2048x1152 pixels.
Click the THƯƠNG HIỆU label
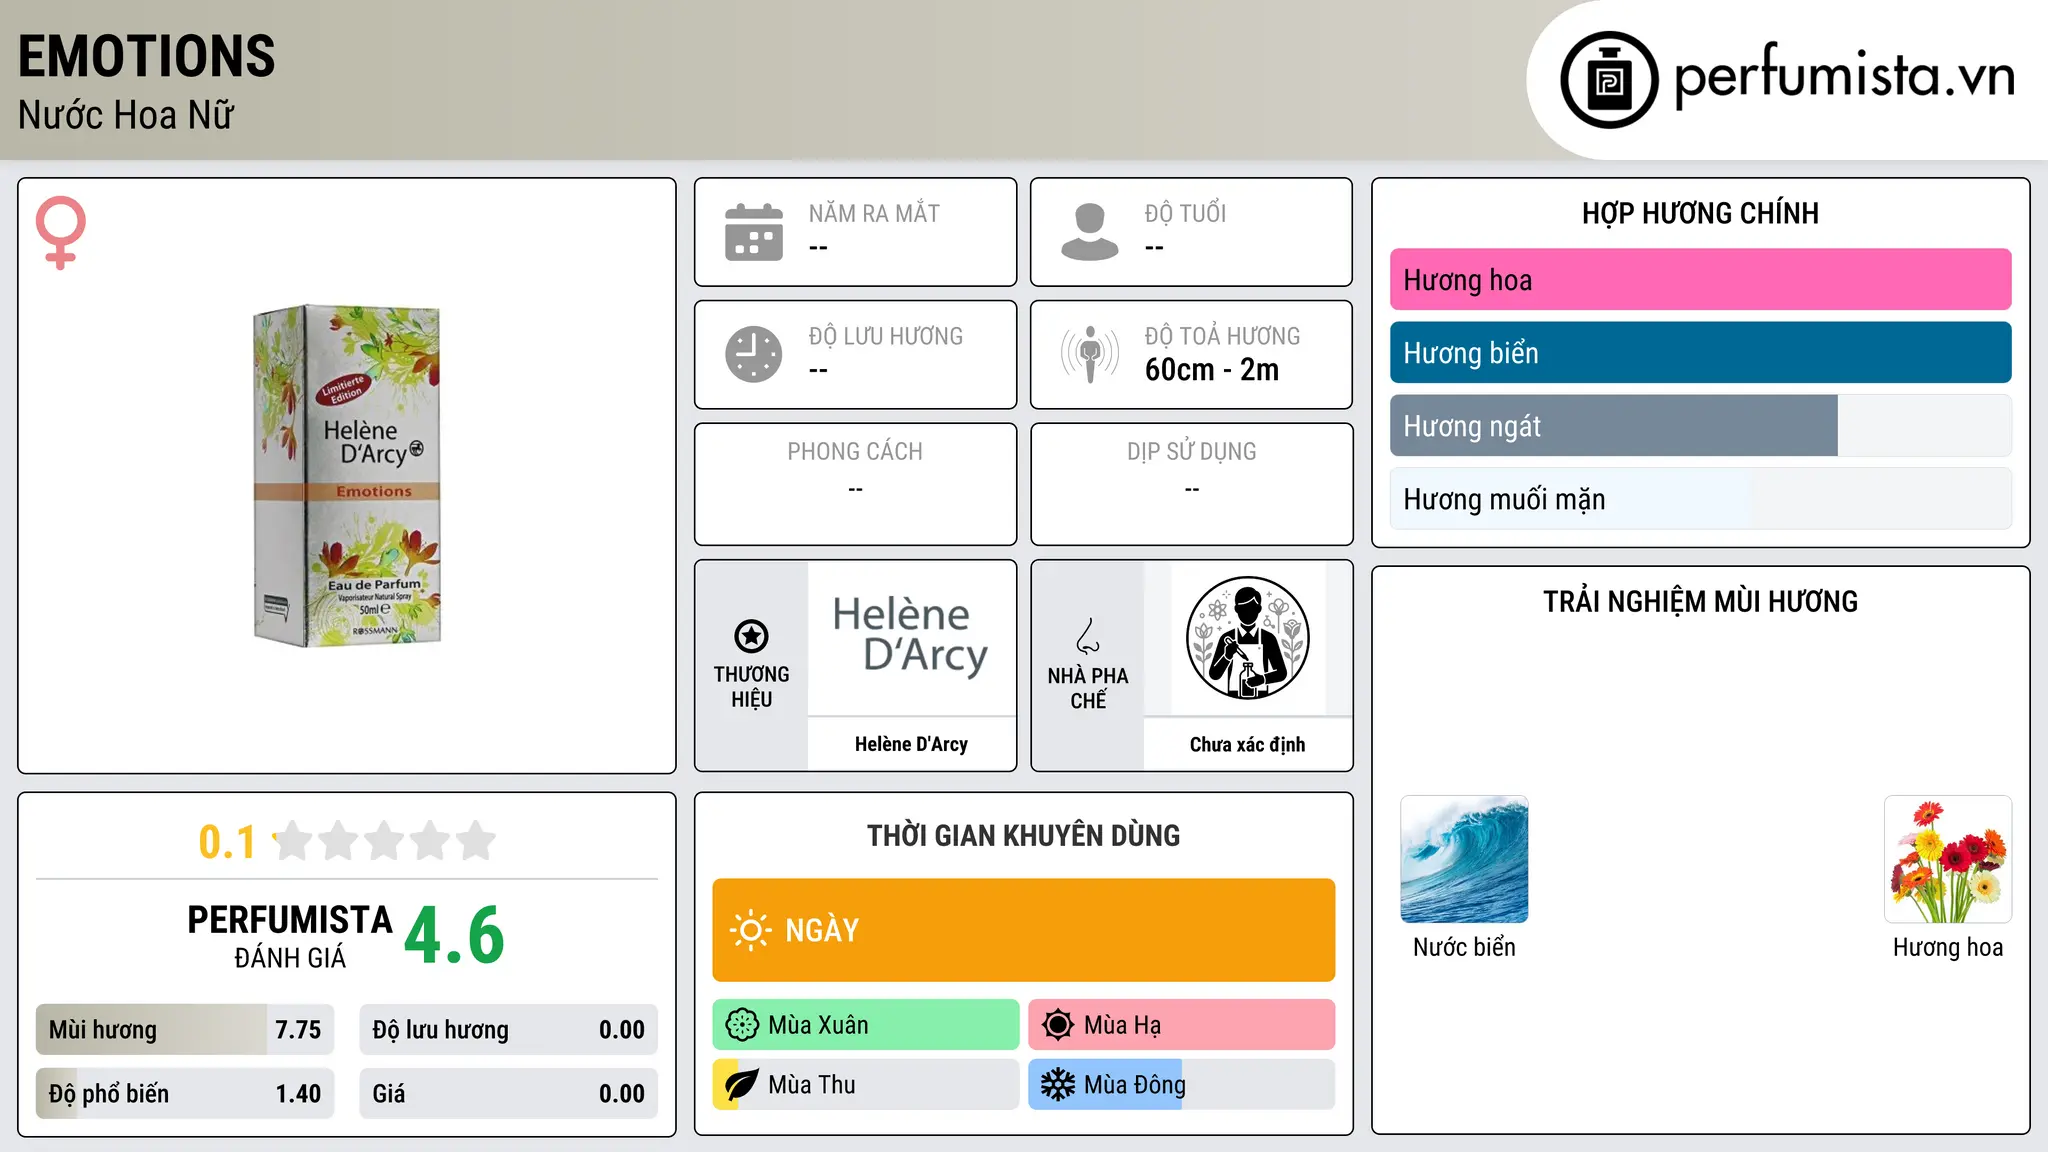pos(751,686)
